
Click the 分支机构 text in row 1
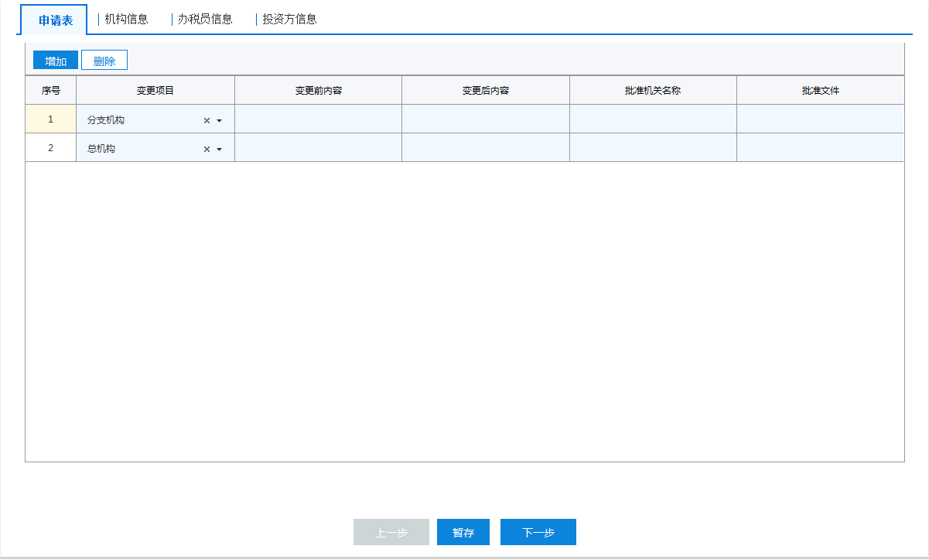(105, 120)
